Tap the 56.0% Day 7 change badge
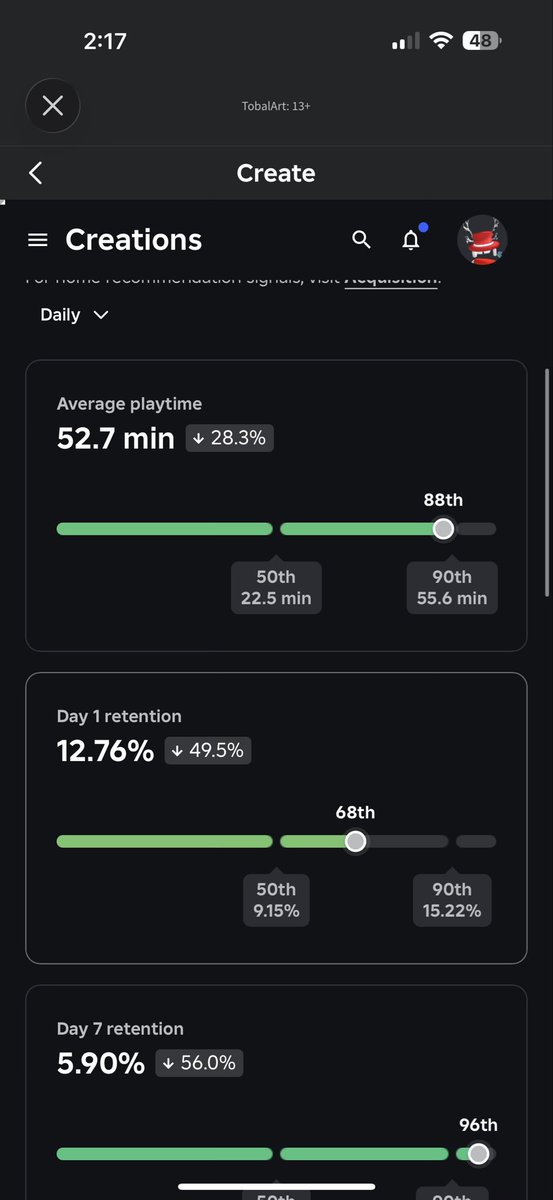The image size is (553, 1200). (199, 1063)
